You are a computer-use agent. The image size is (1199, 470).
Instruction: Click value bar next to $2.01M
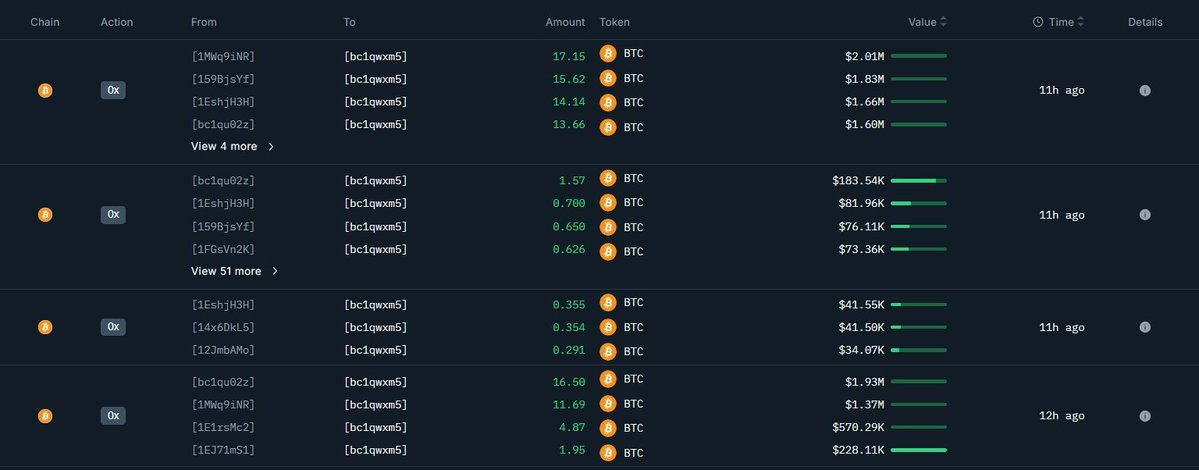pyautogui.click(x=918, y=56)
